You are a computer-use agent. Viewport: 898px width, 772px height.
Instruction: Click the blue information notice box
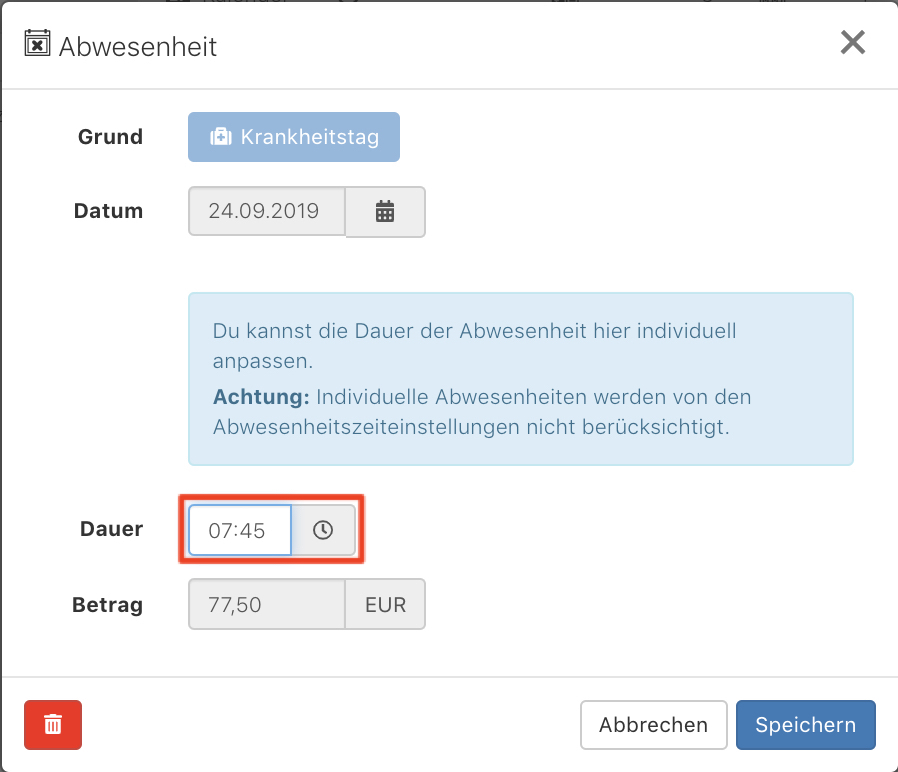click(520, 379)
